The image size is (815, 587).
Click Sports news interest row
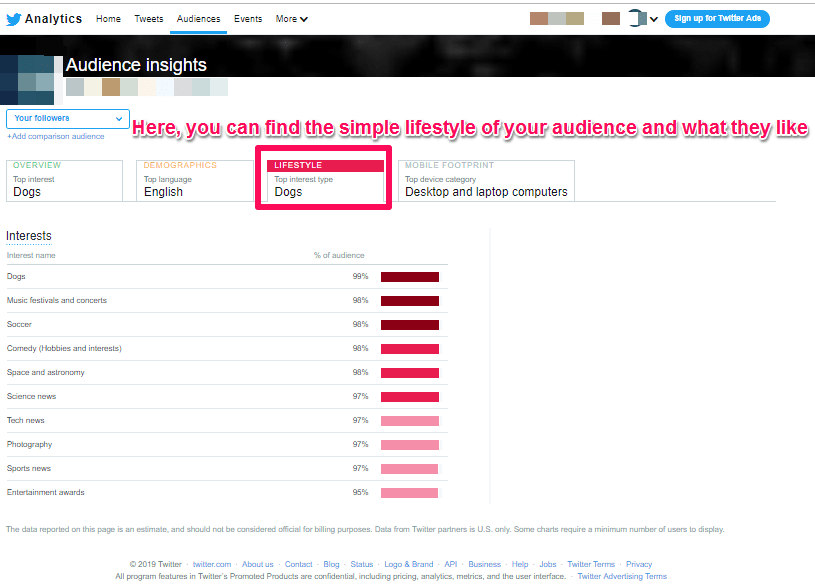227,468
